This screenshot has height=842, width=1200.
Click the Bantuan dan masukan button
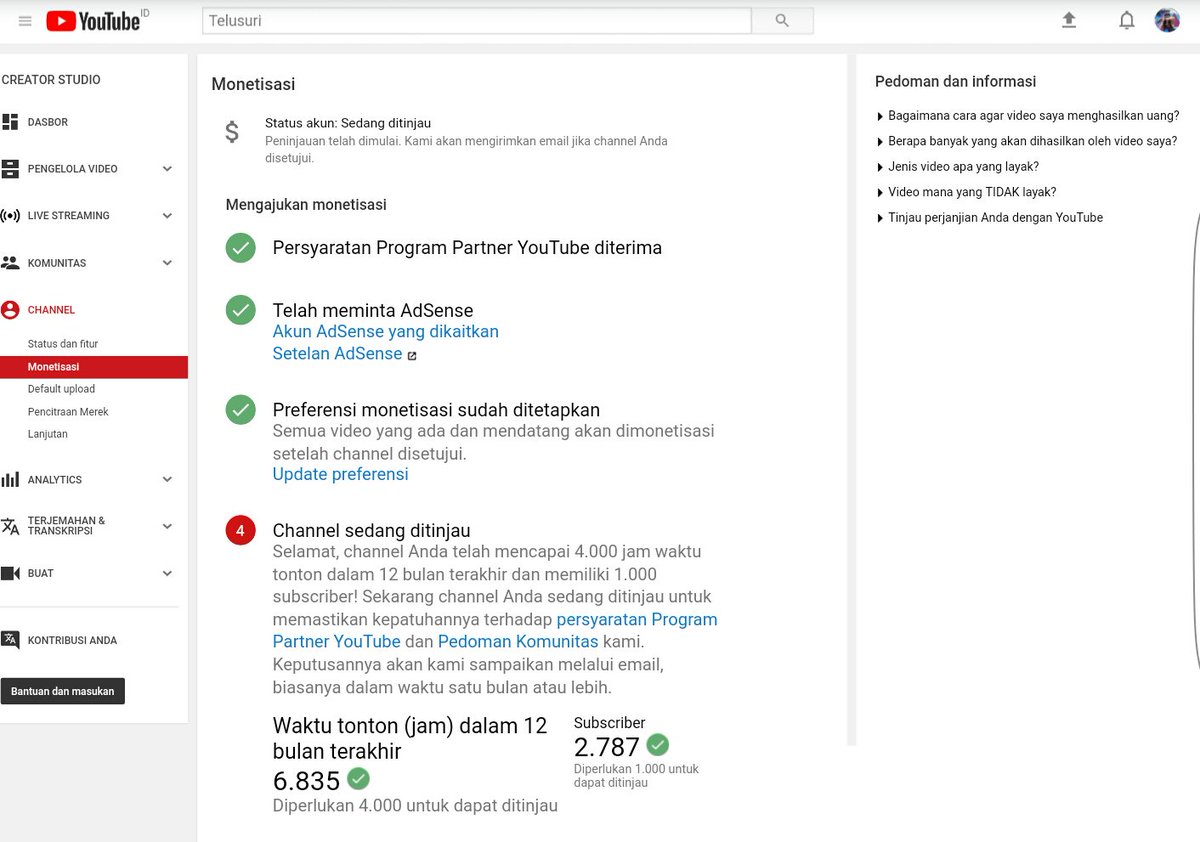63,691
